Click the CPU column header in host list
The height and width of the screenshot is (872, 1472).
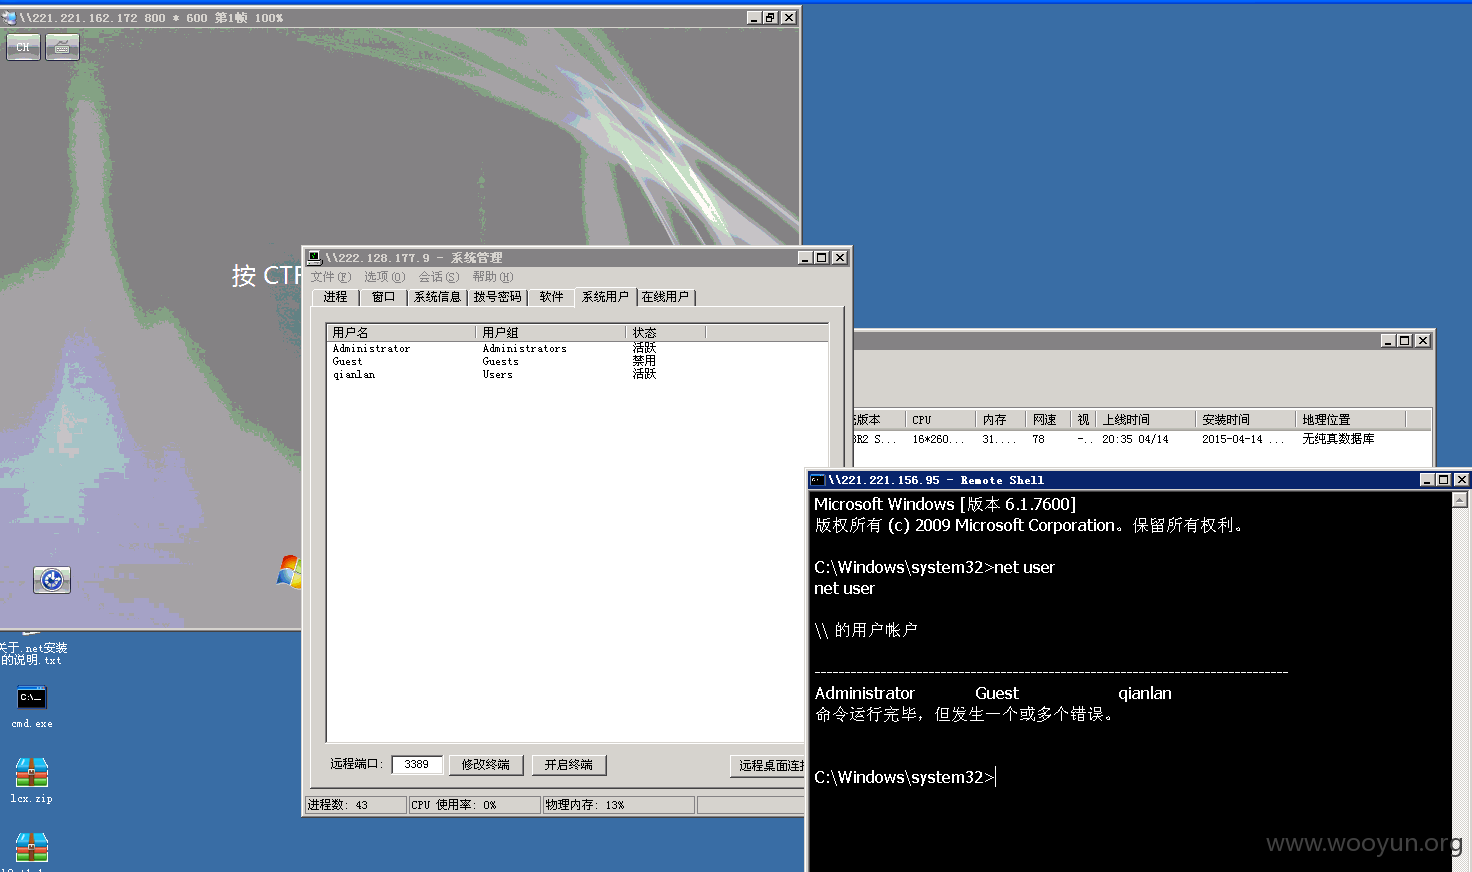[940, 420]
